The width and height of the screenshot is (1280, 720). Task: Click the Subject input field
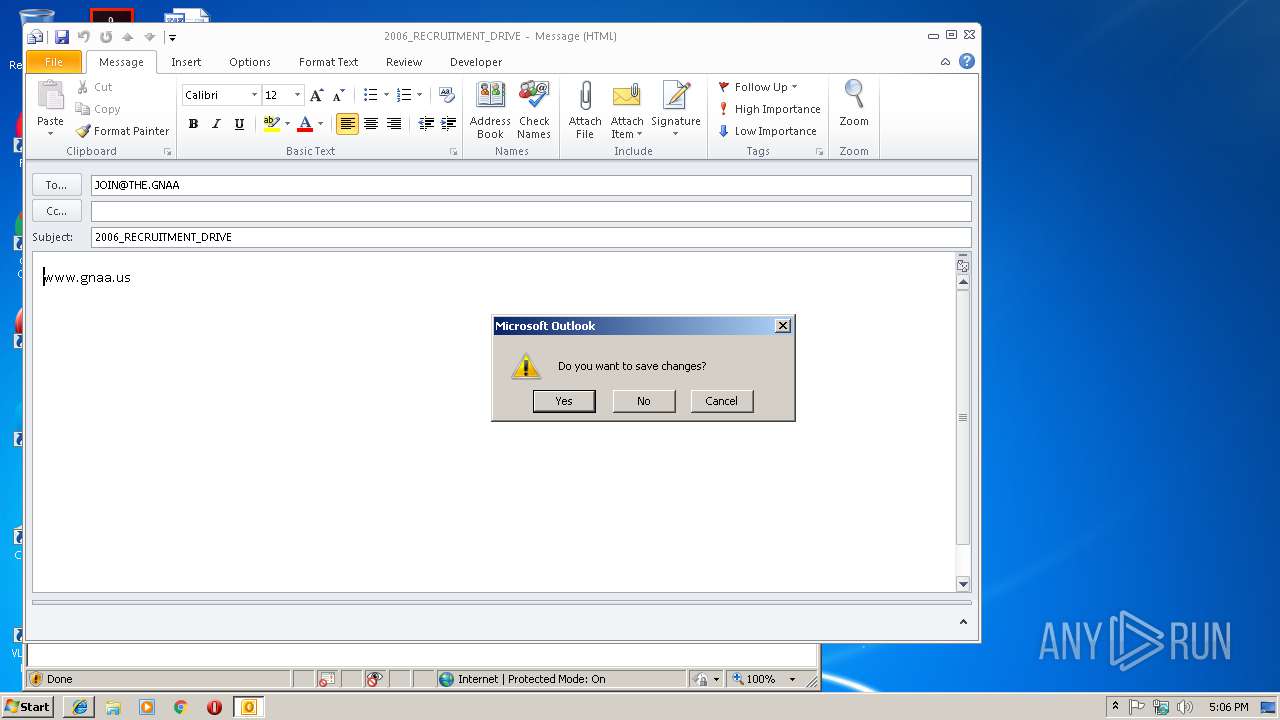(531, 237)
